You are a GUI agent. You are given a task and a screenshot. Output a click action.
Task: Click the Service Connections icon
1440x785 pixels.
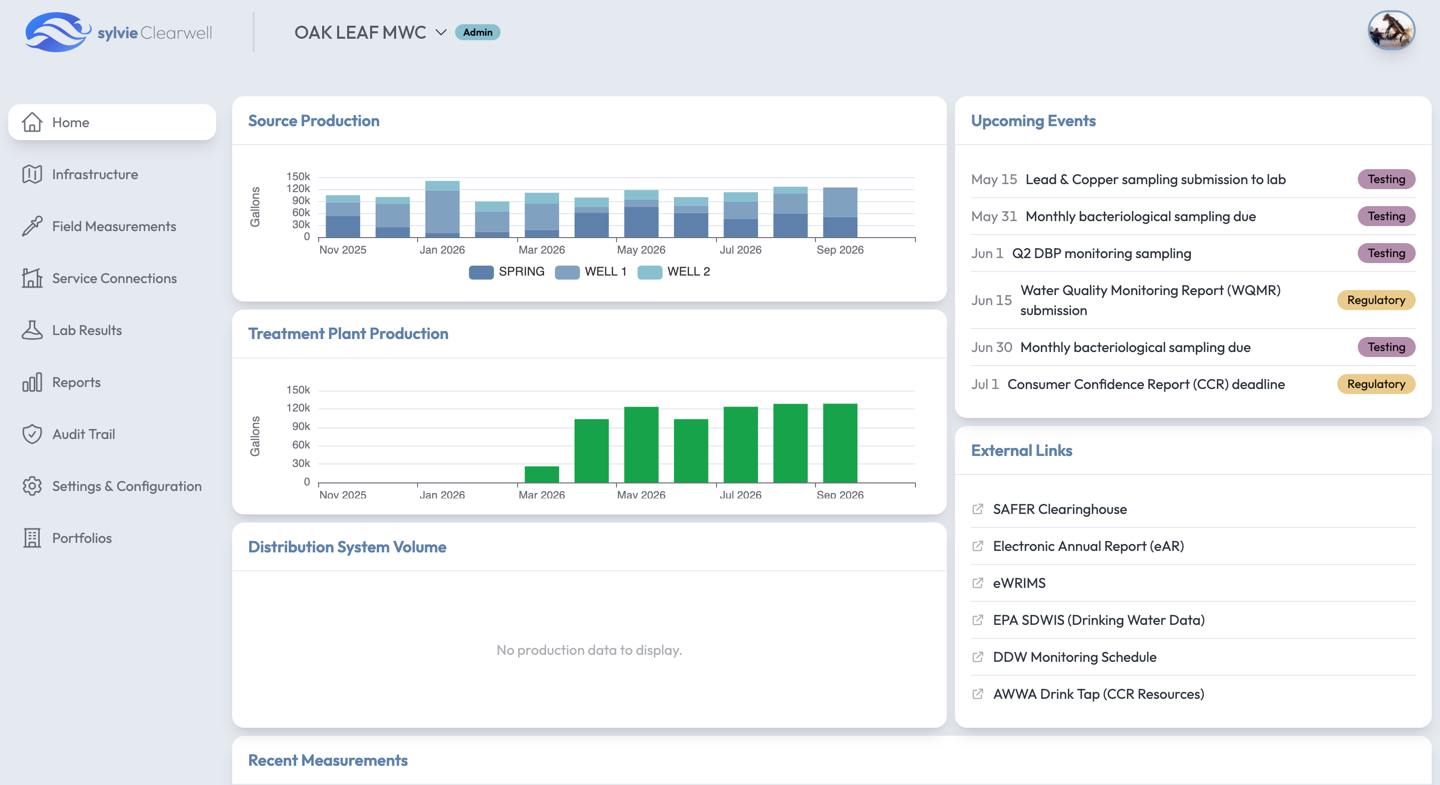[x=32, y=278]
